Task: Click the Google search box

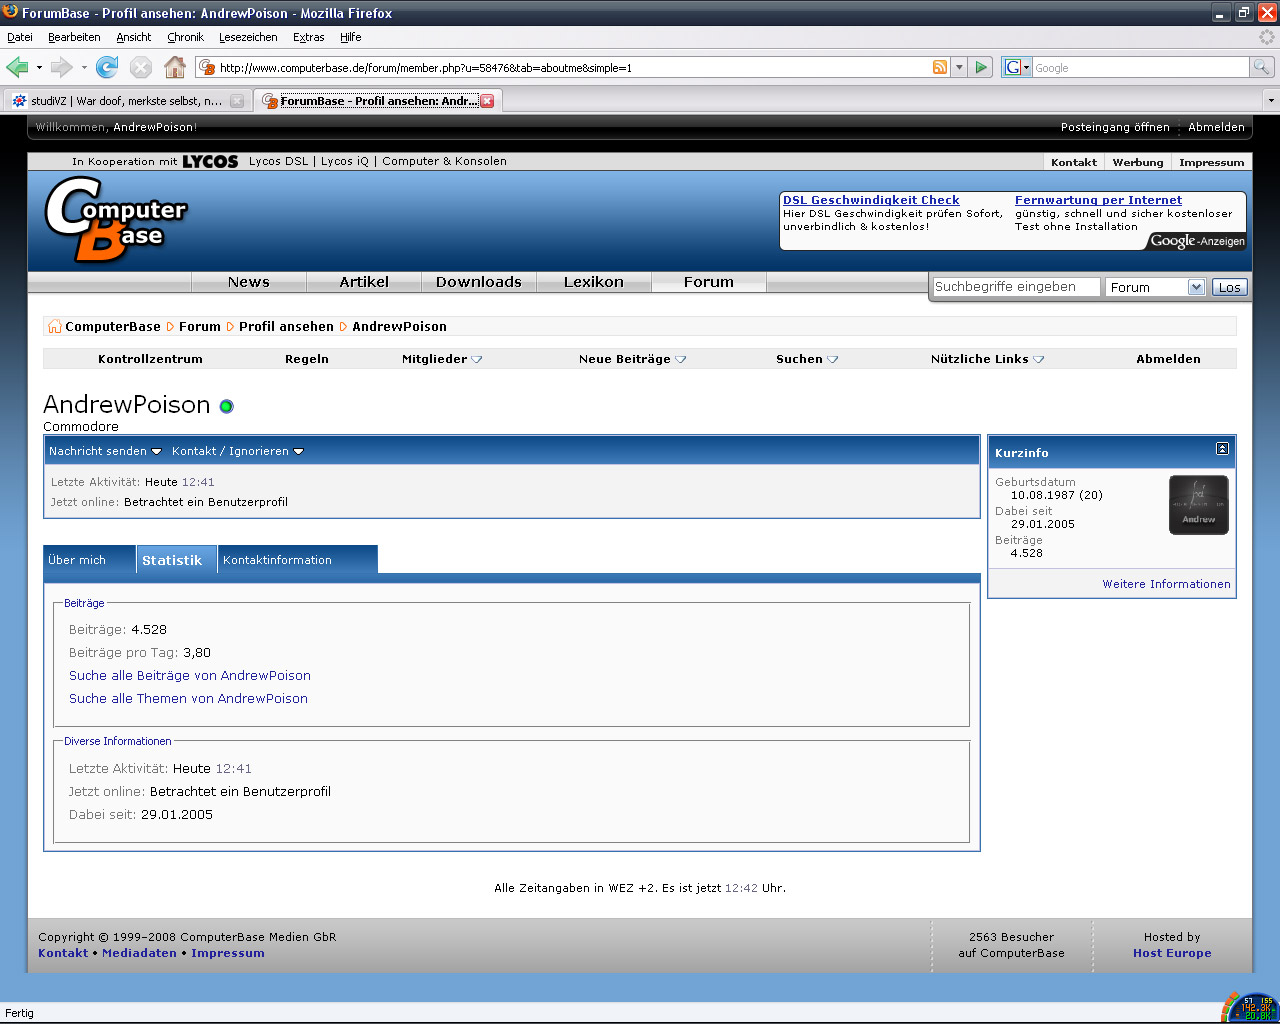Action: 1140,67
